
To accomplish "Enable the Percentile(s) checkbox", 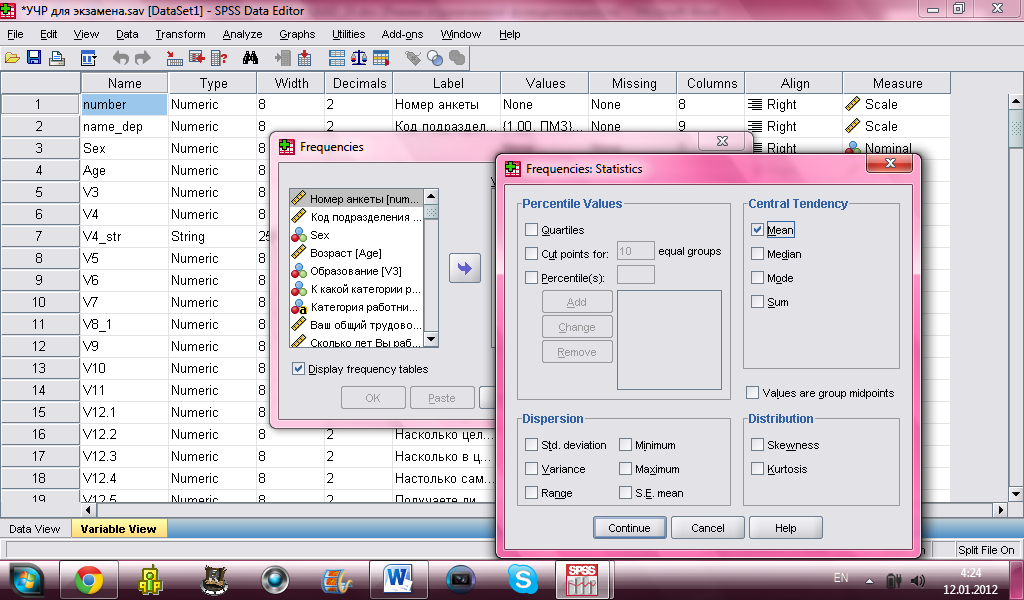I will (532, 277).
